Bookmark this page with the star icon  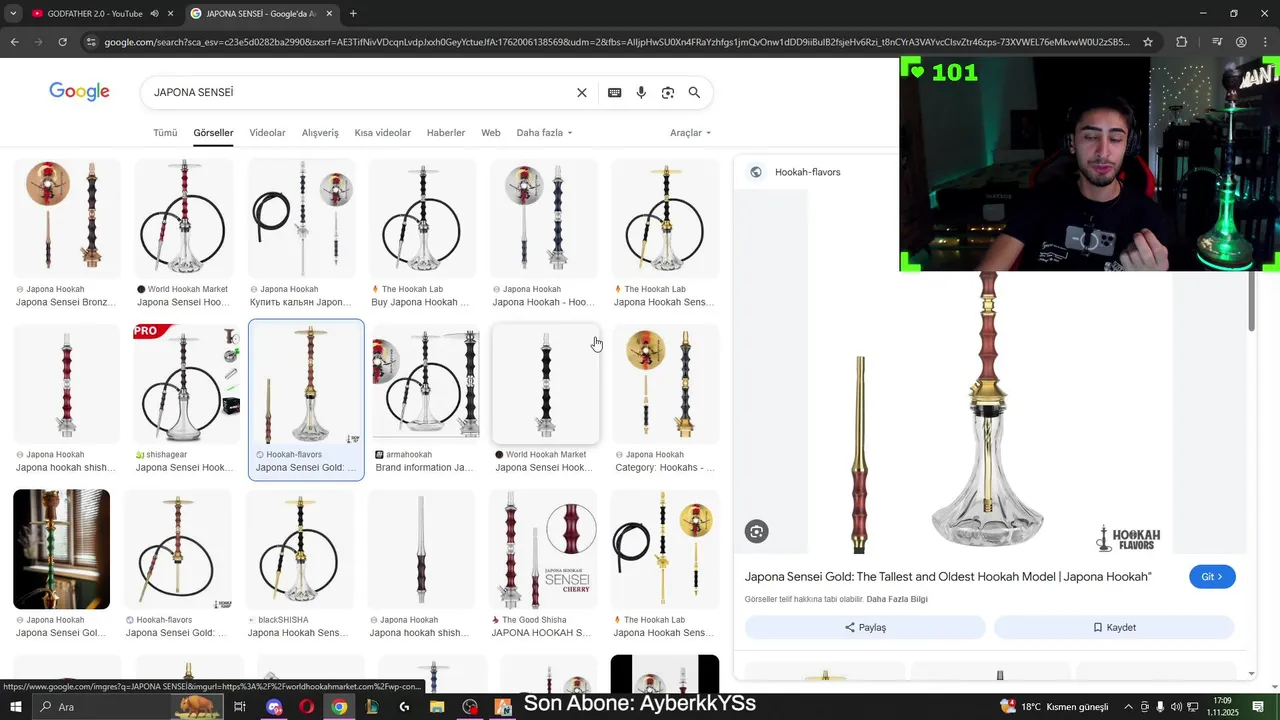[1148, 42]
